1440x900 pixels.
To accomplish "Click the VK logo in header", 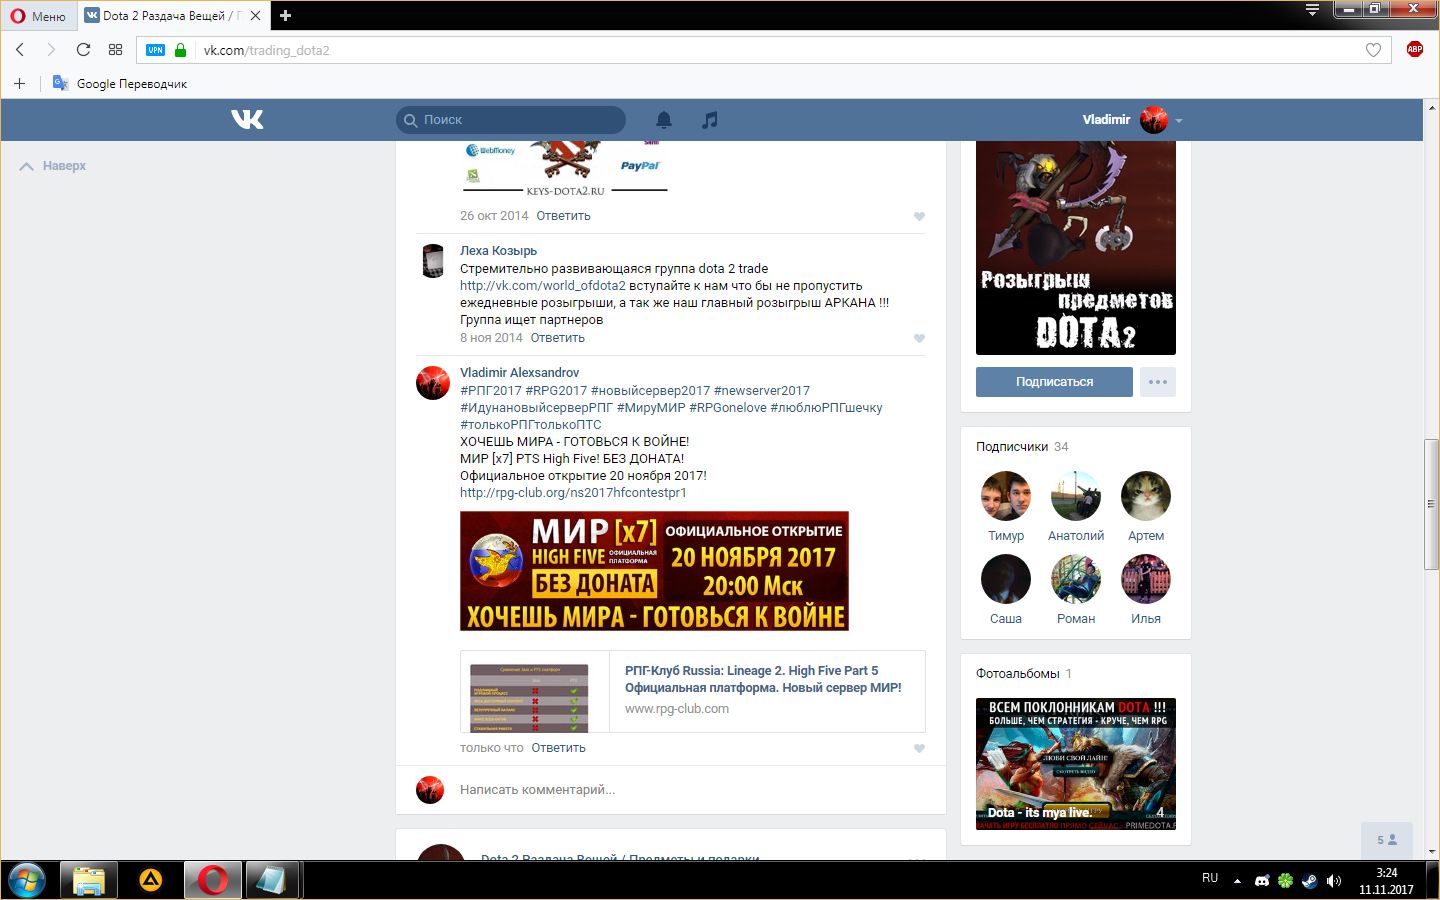I will [247, 120].
